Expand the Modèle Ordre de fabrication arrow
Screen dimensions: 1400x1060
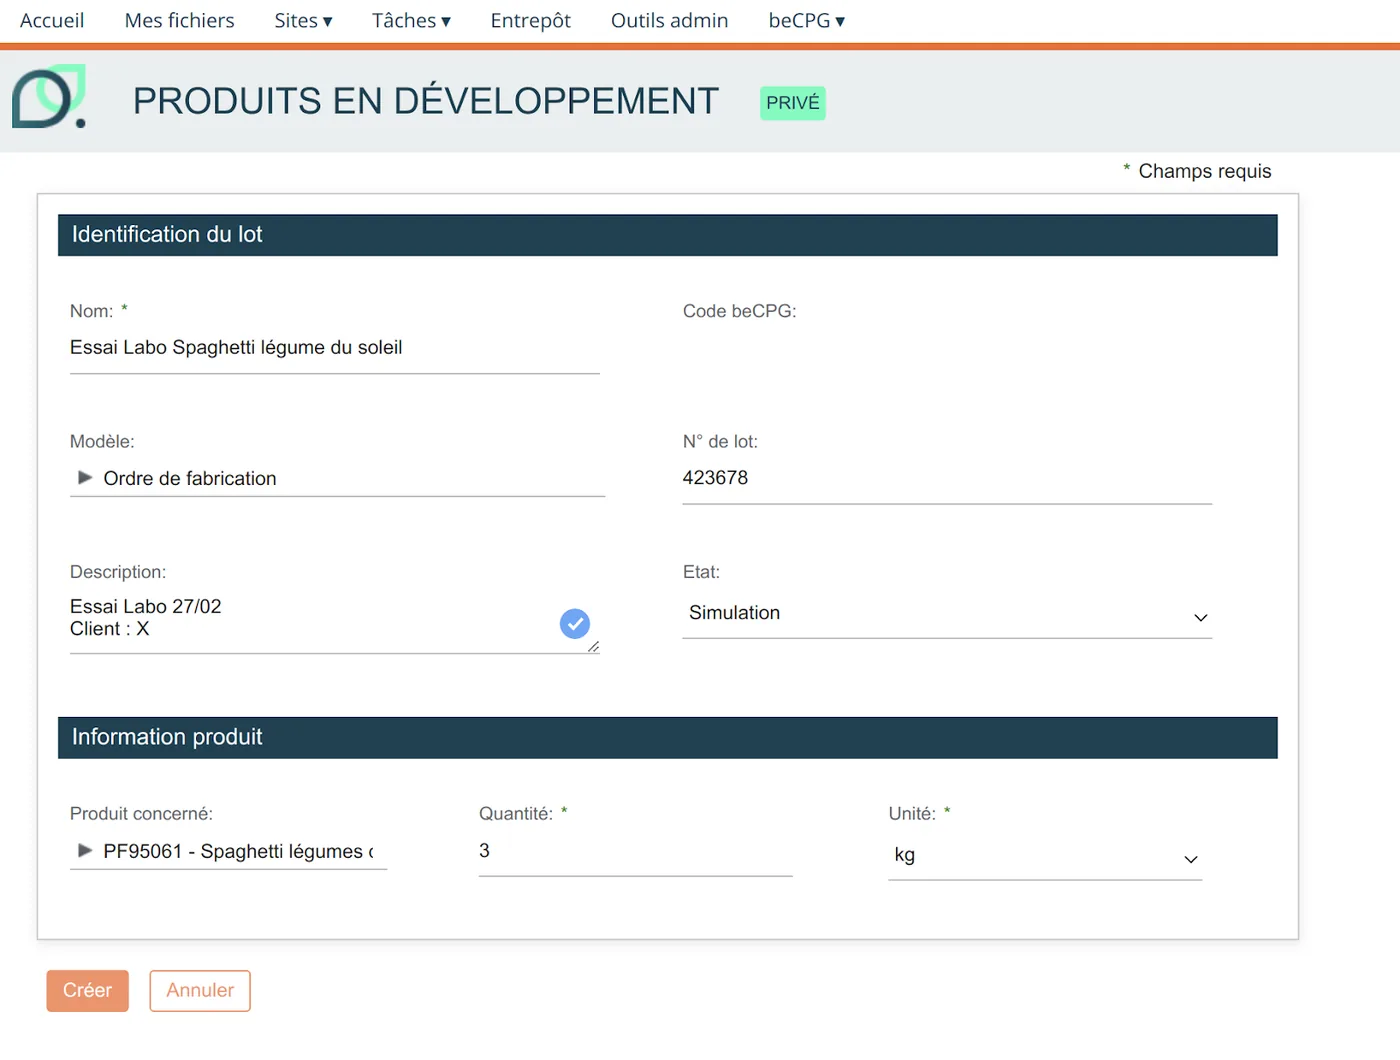tap(85, 478)
